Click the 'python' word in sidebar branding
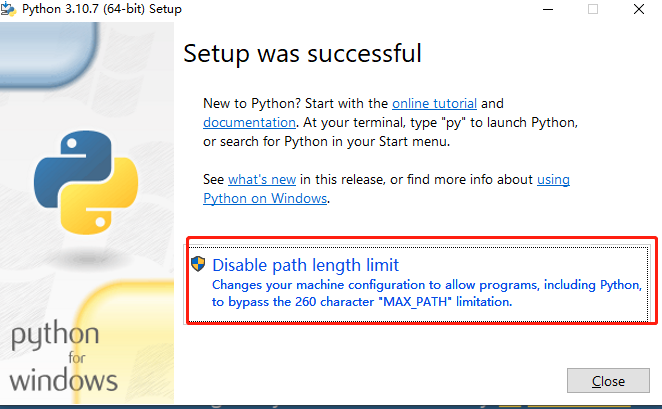662x409 pixels. (x=55, y=335)
